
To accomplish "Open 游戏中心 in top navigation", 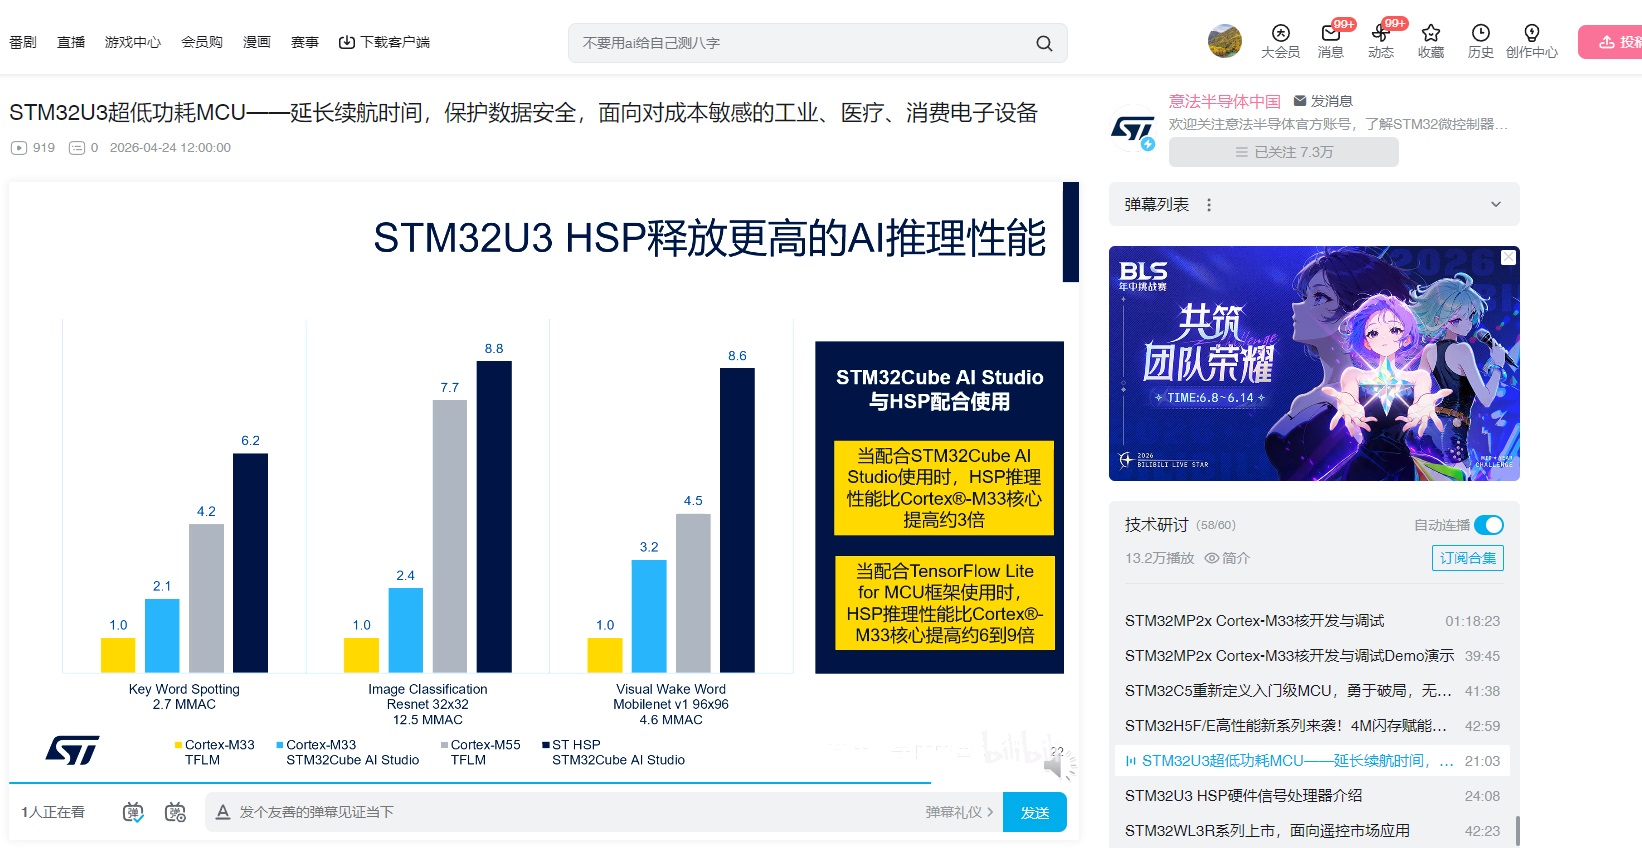I will 133,42.
